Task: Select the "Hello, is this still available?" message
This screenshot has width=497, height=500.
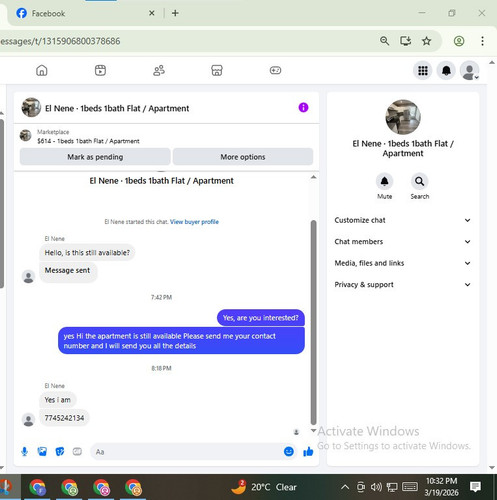Action: (87, 253)
